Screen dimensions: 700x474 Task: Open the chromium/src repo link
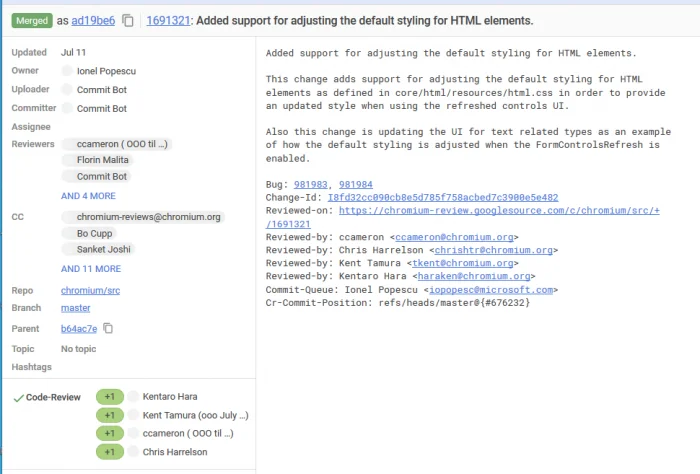click(x=90, y=290)
